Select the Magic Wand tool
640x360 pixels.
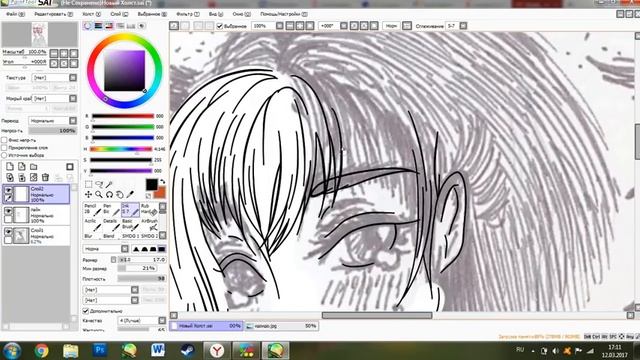109,184
